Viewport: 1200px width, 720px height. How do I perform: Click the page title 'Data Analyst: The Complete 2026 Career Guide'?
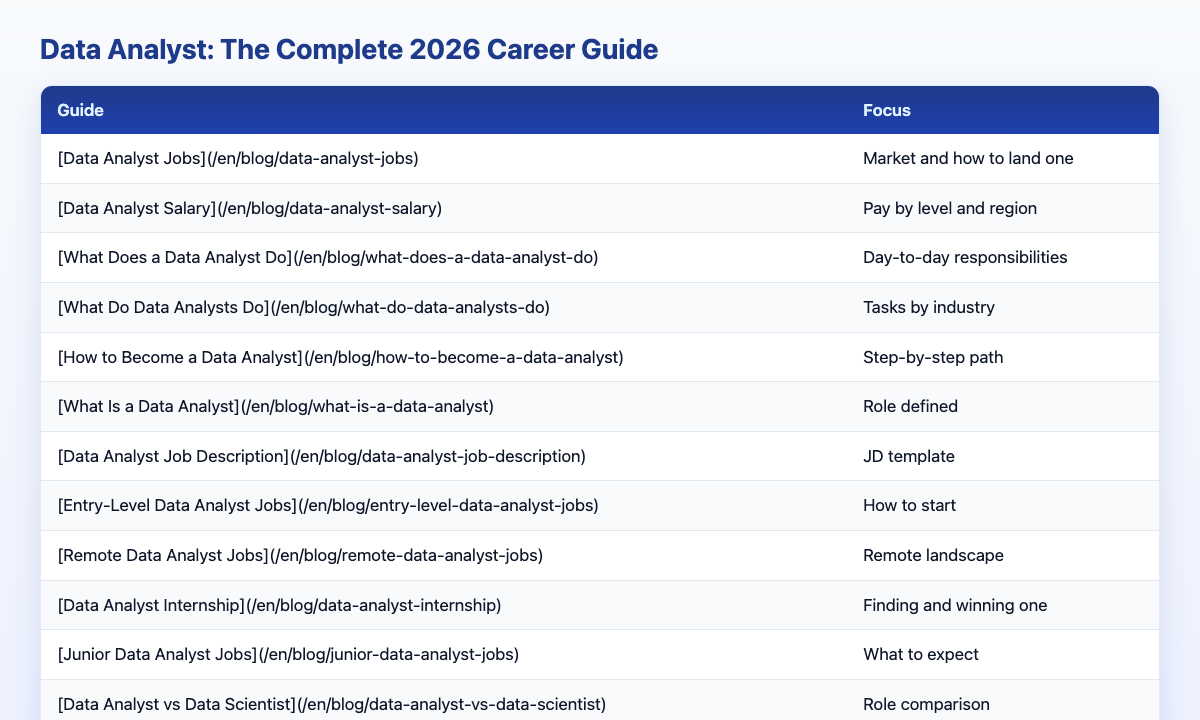click(349, 51)
